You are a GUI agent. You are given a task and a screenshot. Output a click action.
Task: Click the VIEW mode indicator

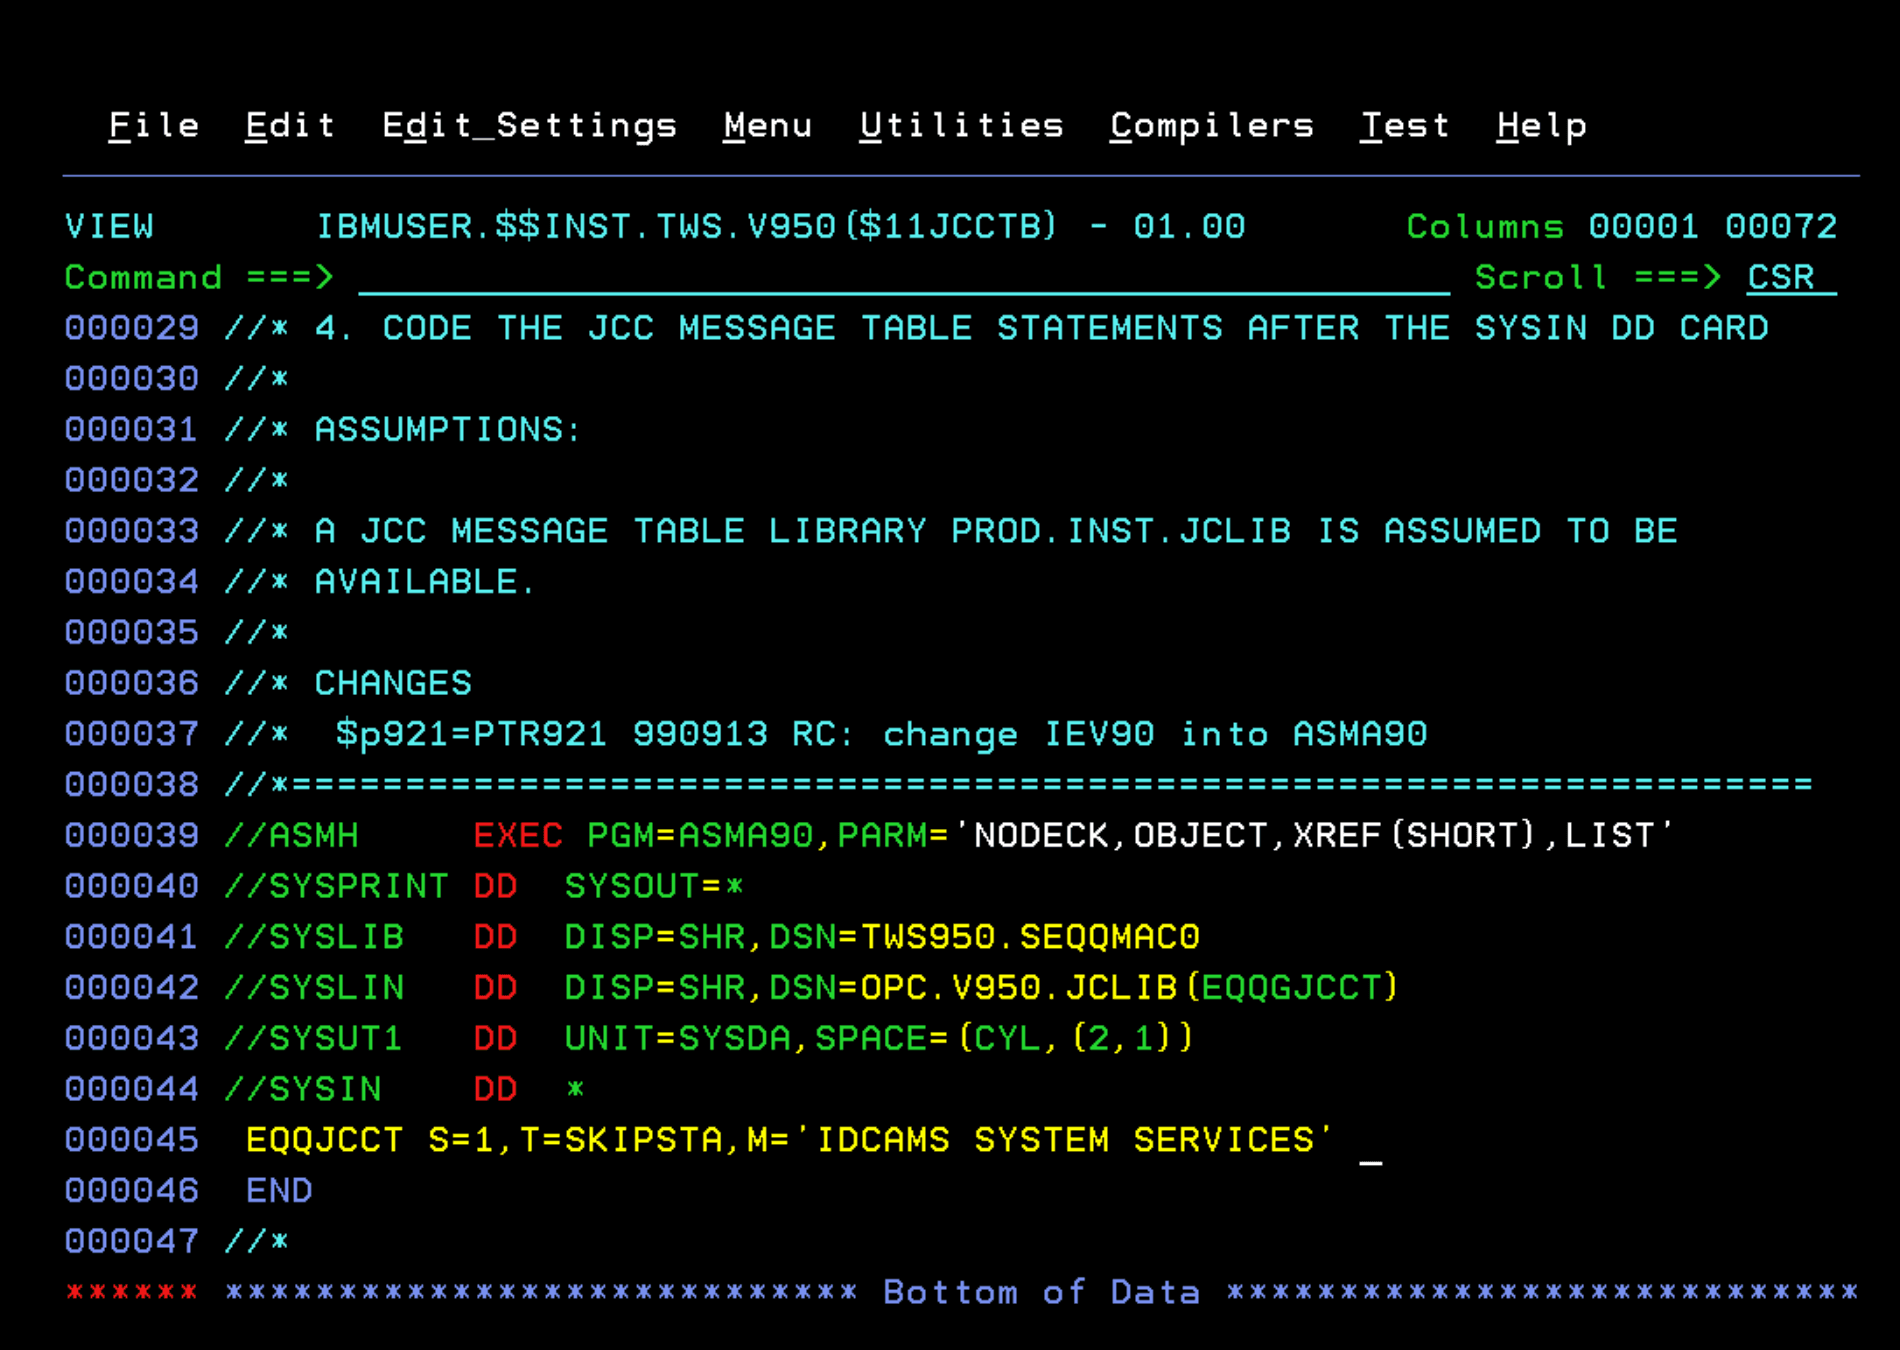[110, 226]
